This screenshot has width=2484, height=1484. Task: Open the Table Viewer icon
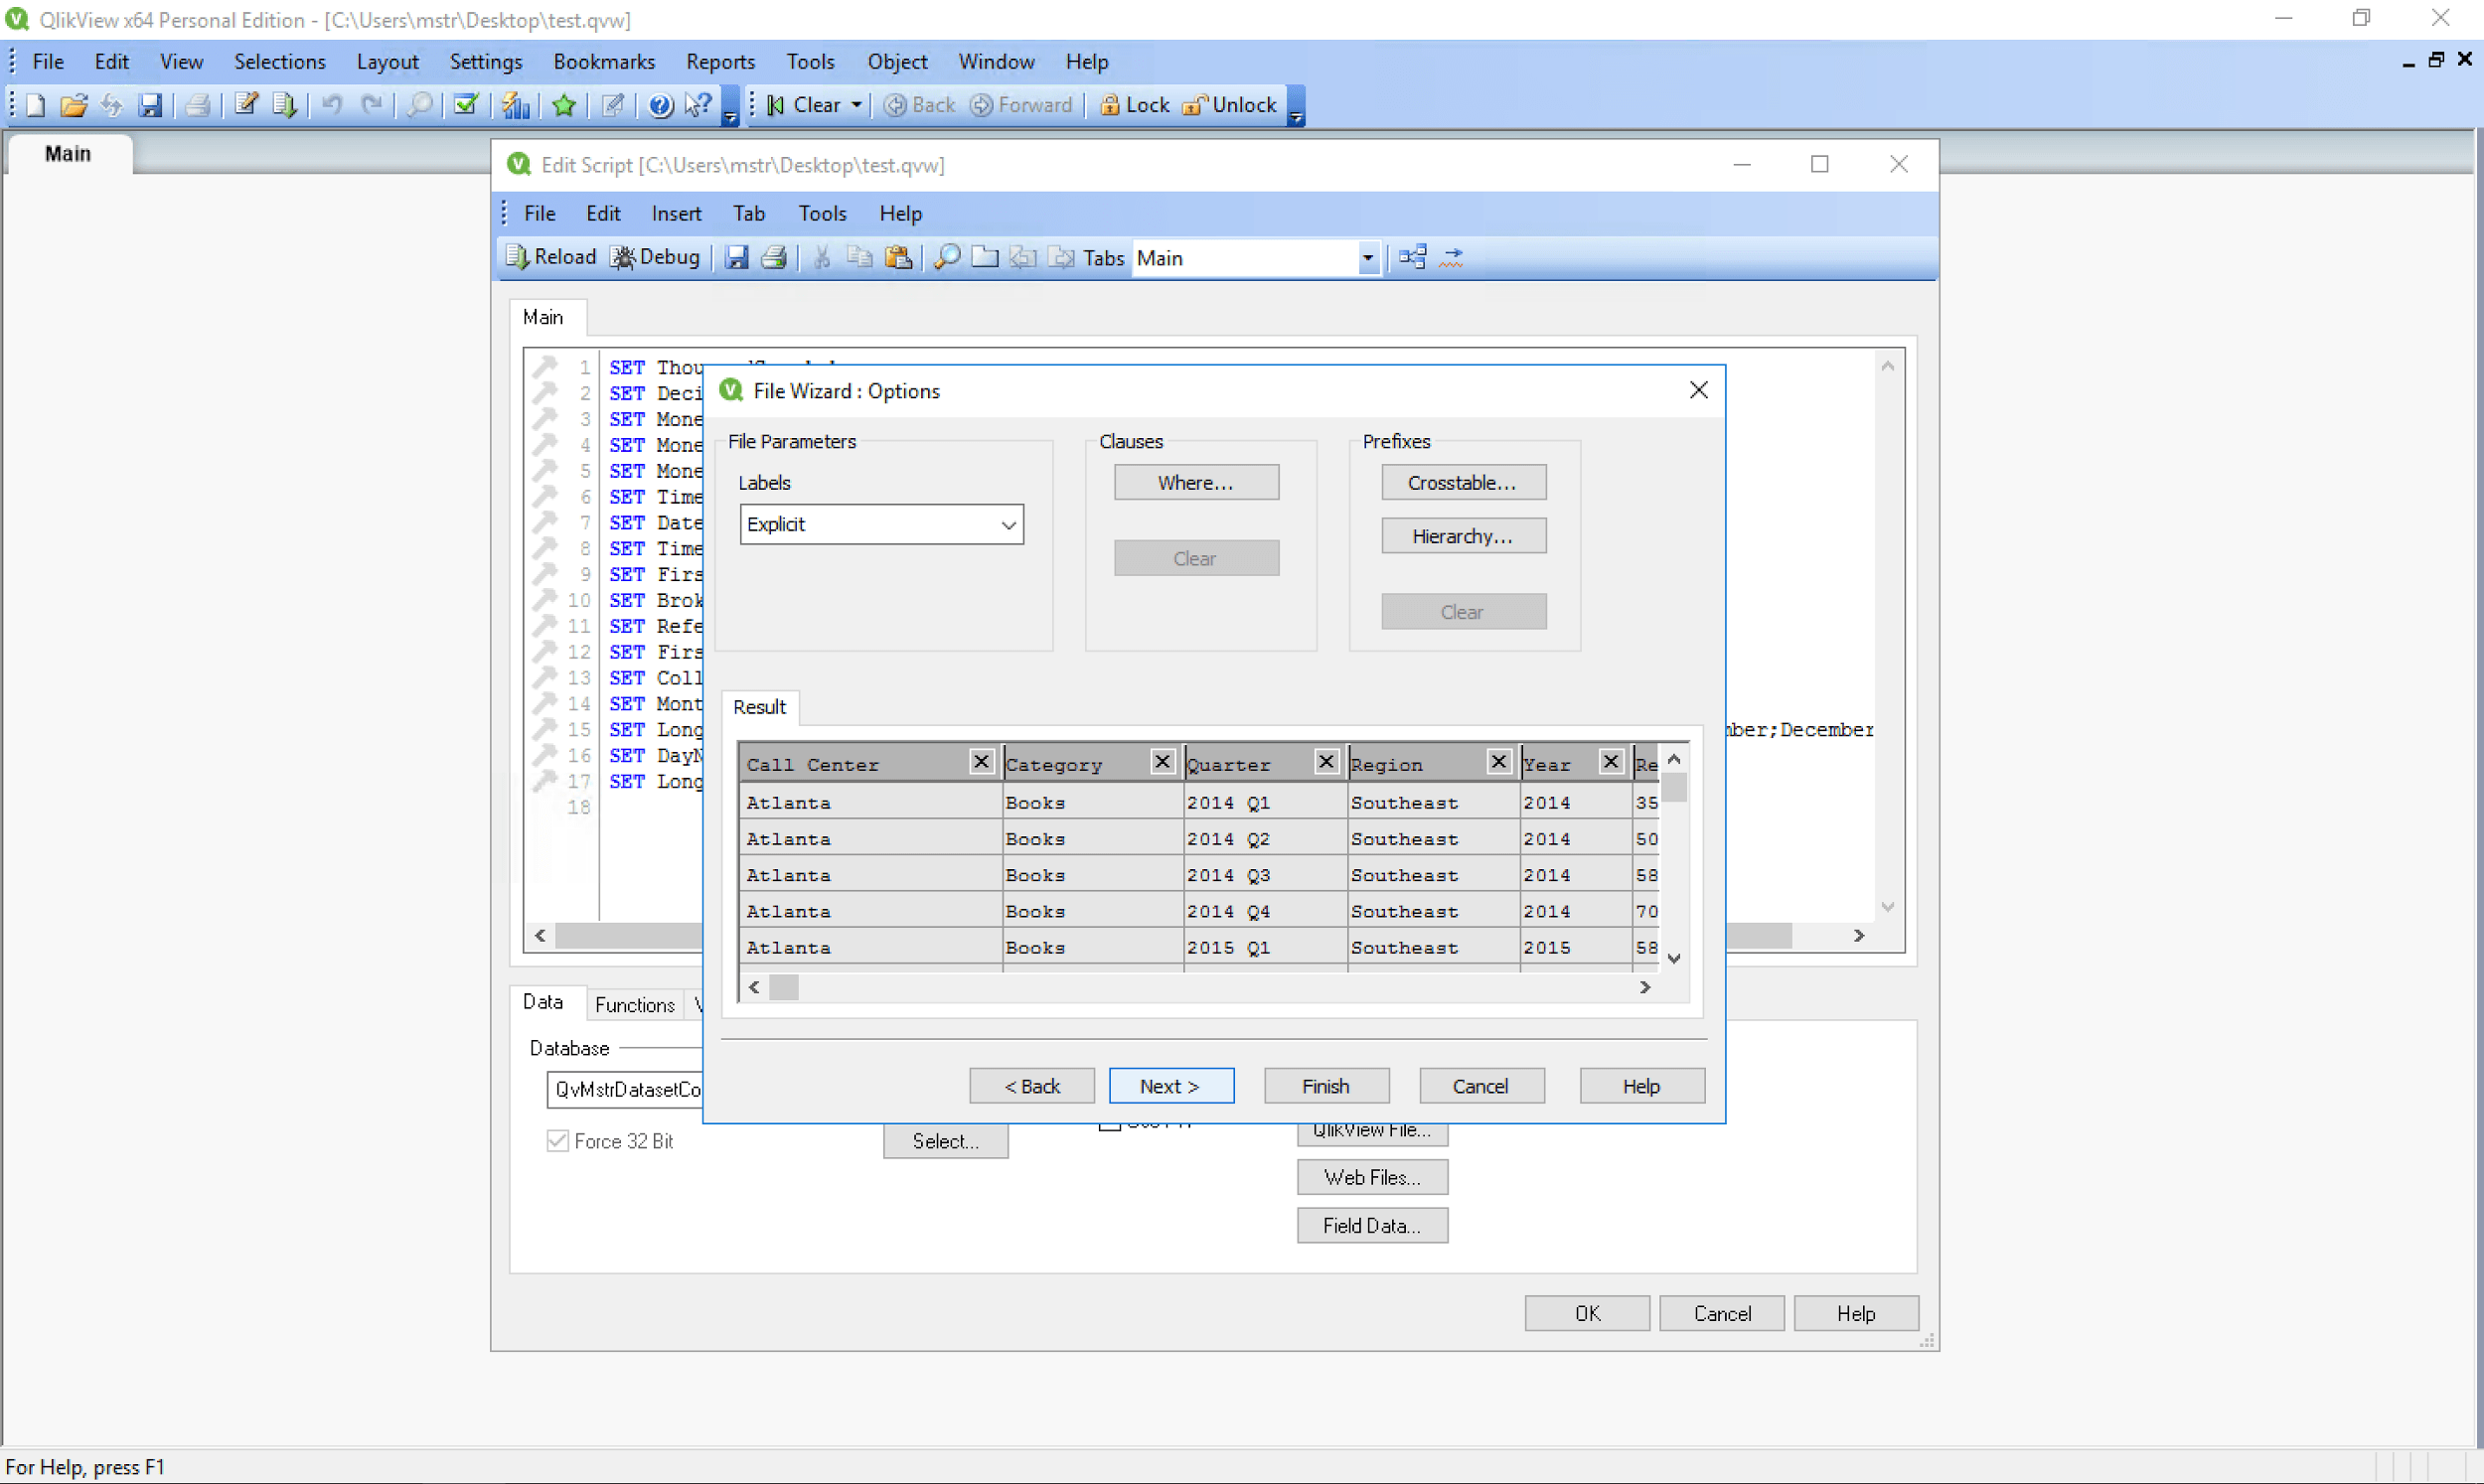point(1412,257)
